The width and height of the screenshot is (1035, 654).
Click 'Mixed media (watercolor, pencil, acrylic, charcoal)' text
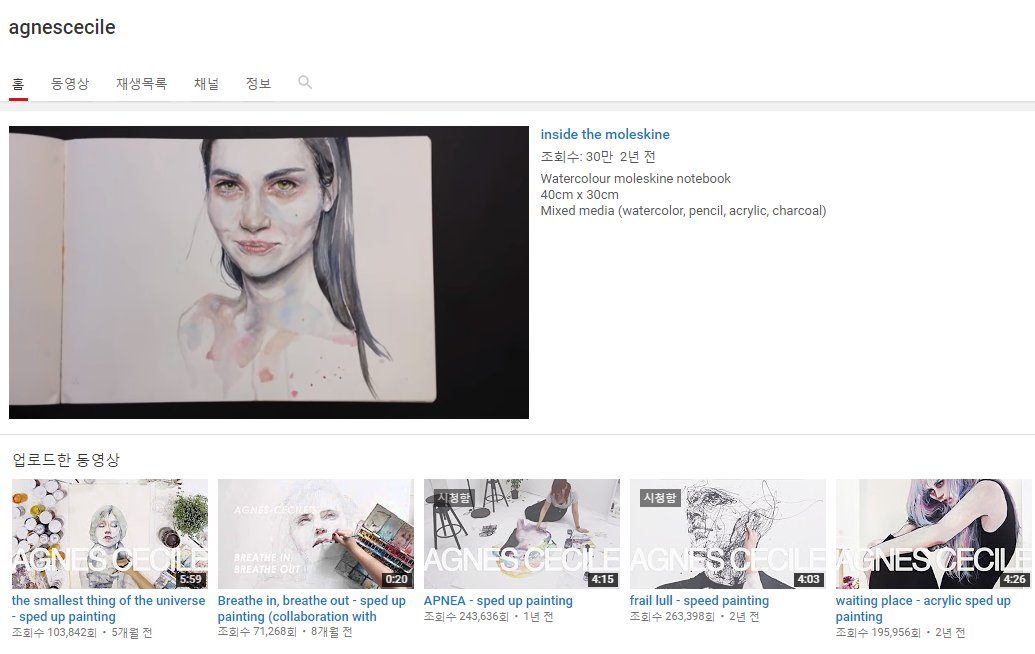[683, 211]
